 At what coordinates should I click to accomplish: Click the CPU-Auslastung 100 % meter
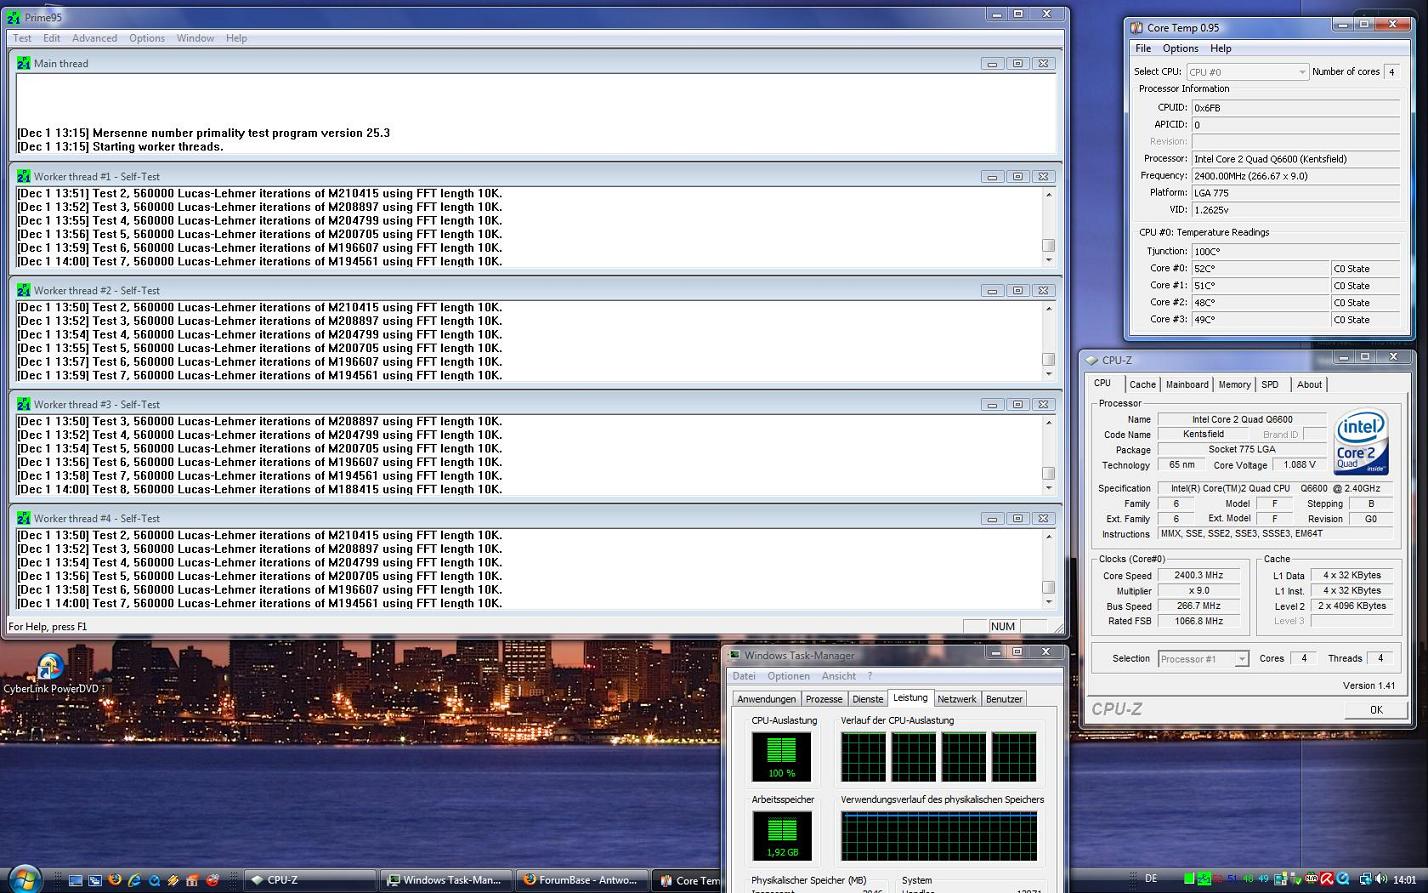point(781,757)
